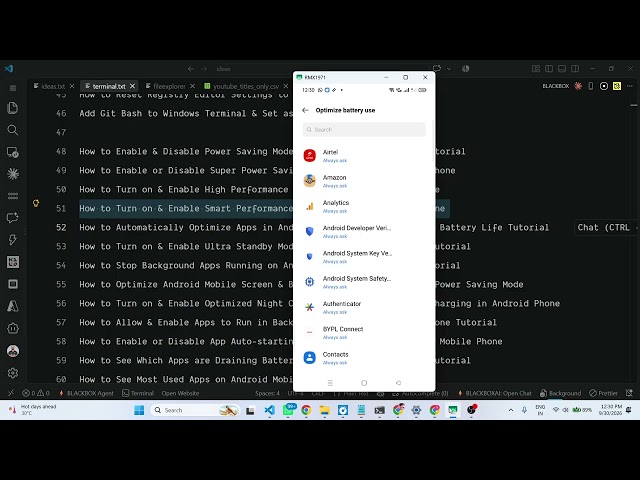Click Background in the status bar
The height and width of the screenshot is (480, 640).
click(x=560, y=393)
